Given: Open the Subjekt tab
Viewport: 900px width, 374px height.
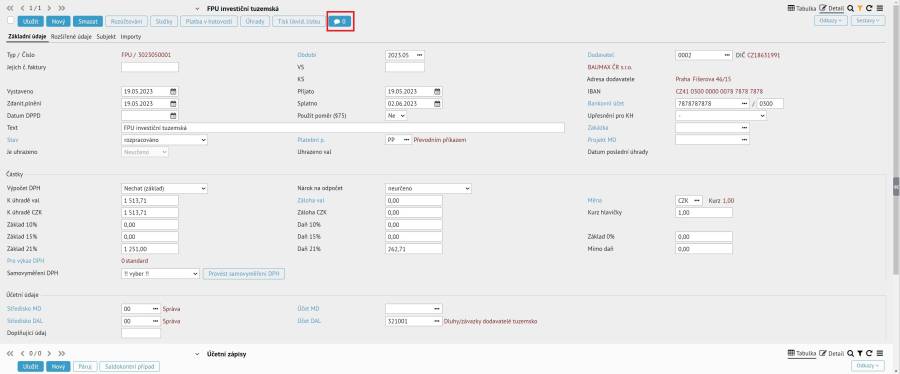Looking at the screenshot, I should tap(107, 37).
